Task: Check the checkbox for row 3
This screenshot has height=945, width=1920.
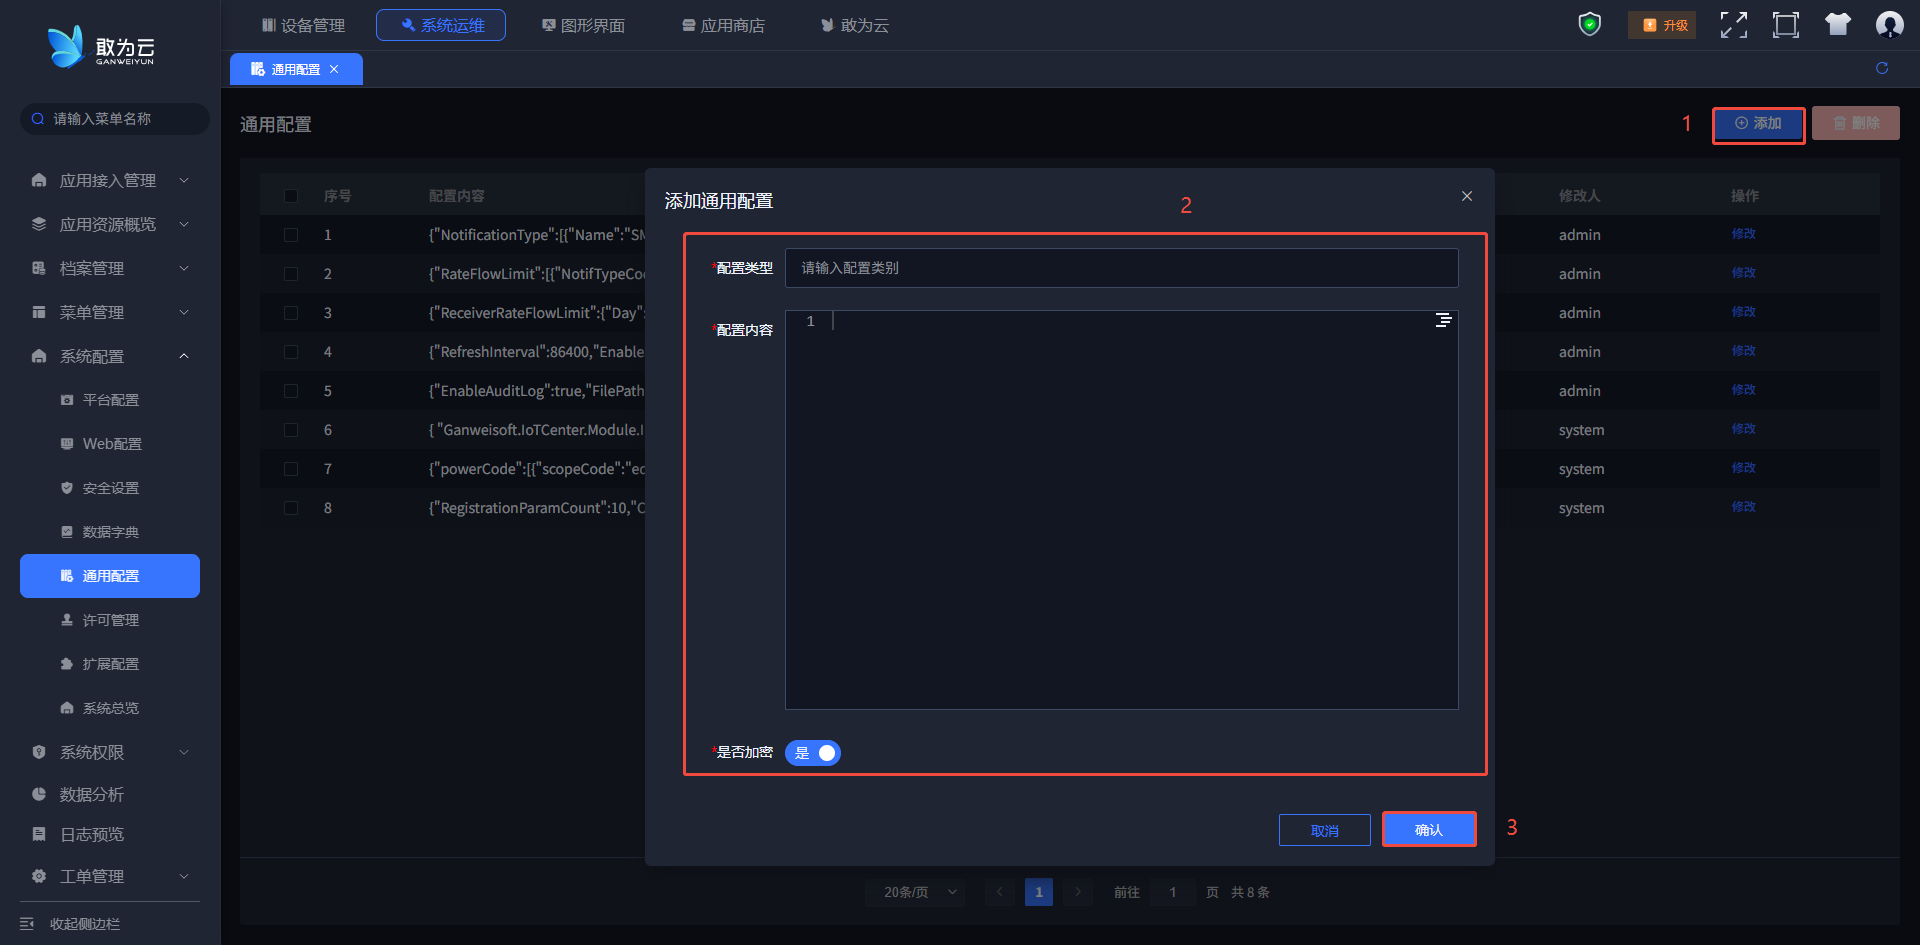Action: click(x=291, y=313)
